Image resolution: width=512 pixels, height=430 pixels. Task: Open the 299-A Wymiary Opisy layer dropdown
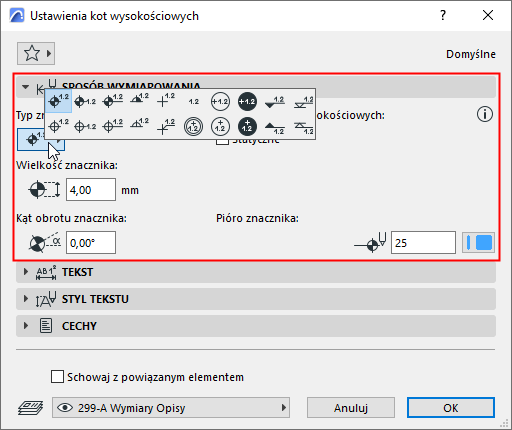pos(171,407)
